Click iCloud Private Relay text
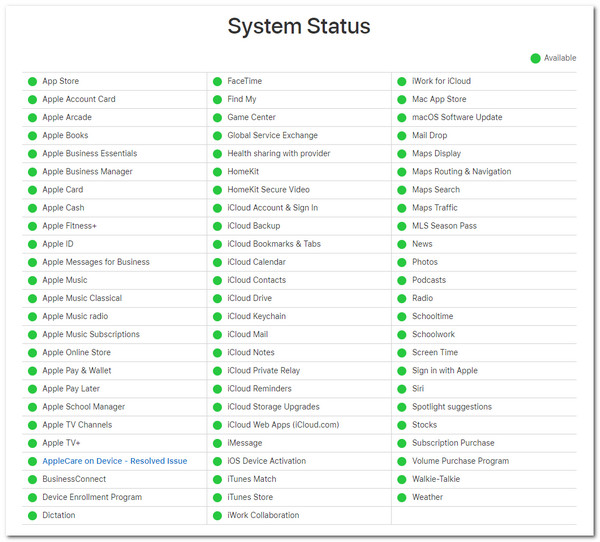600x542 pixels. (x=264, y=371)
